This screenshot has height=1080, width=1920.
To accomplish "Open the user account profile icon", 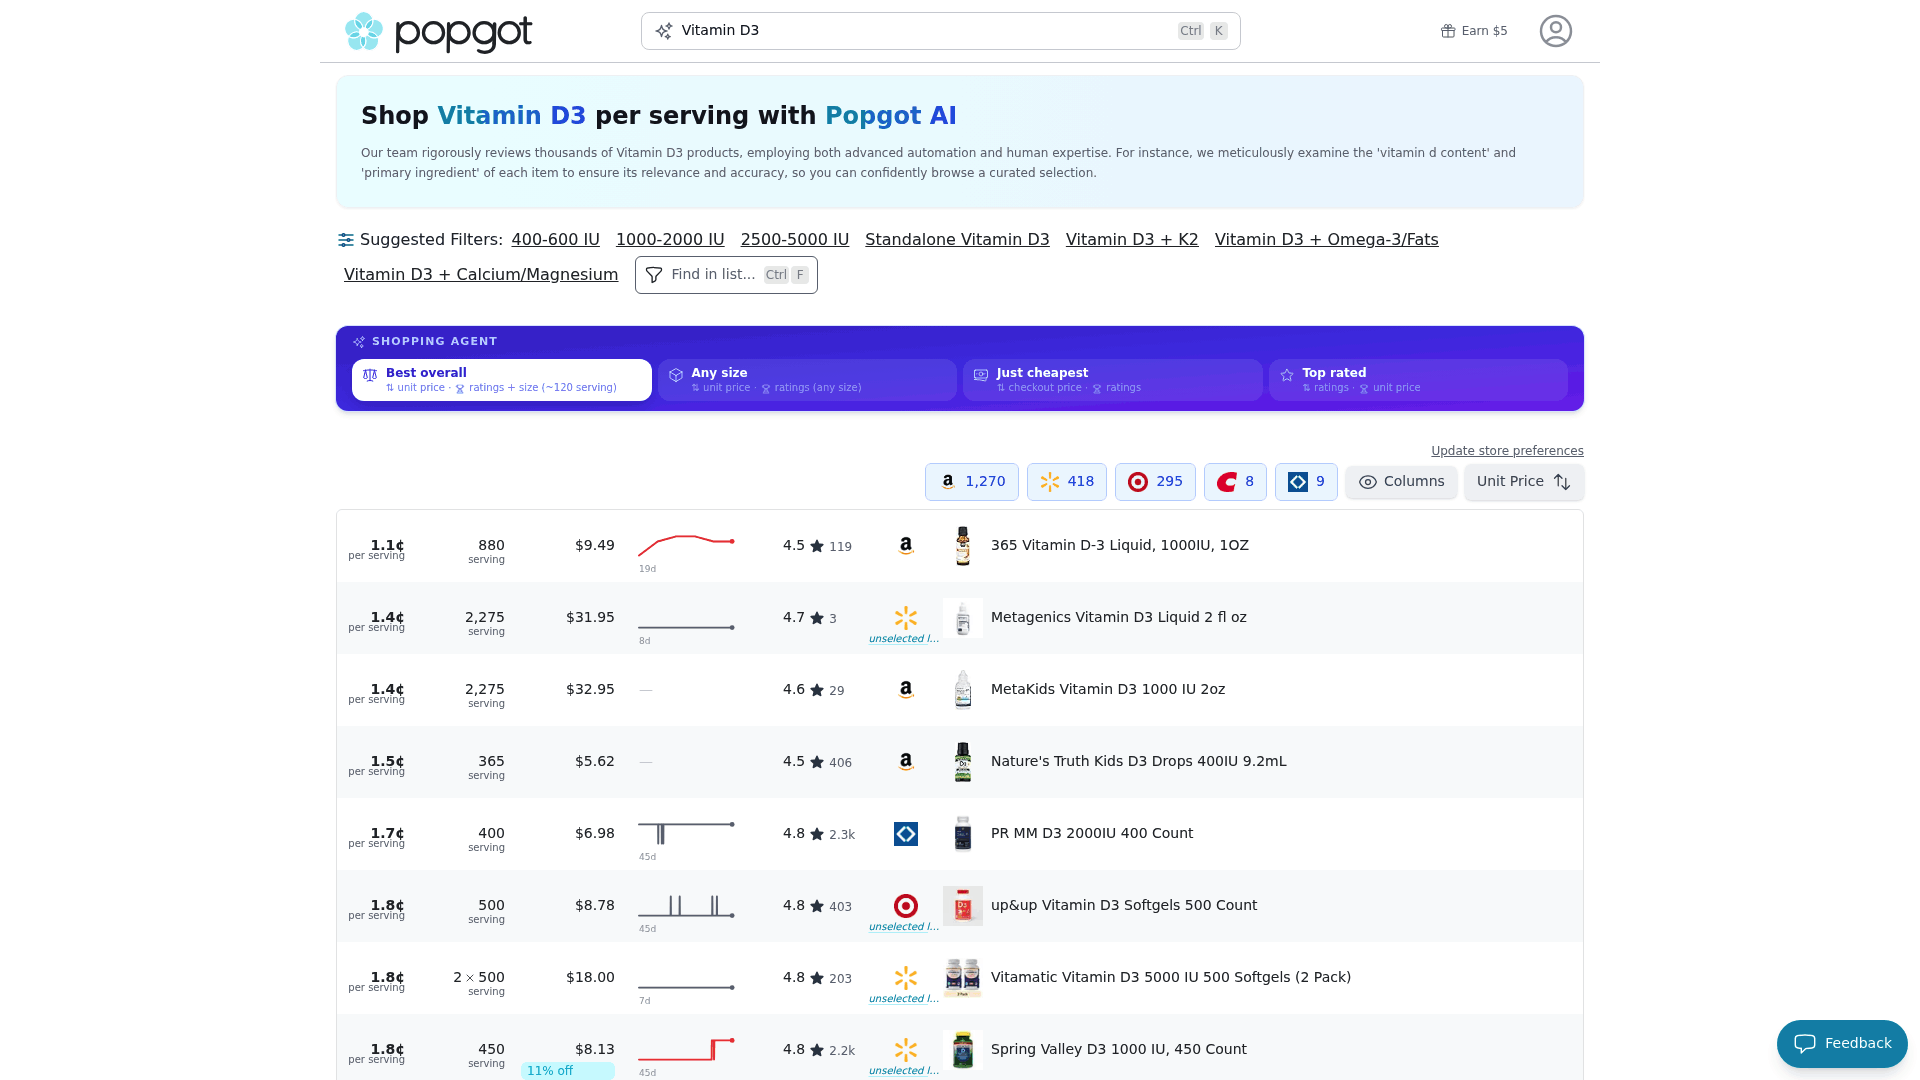I will point(1555,31).
